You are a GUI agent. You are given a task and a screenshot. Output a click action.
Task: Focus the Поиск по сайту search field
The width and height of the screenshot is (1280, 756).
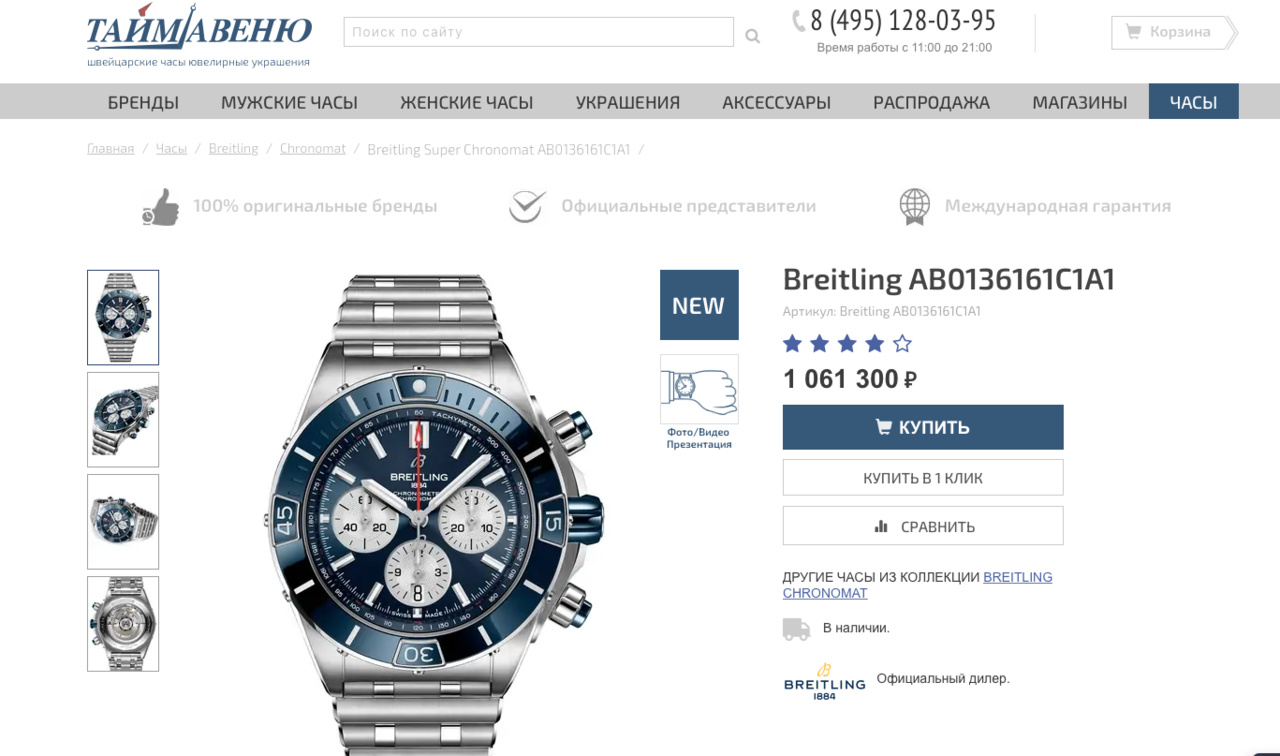point(539,32)
